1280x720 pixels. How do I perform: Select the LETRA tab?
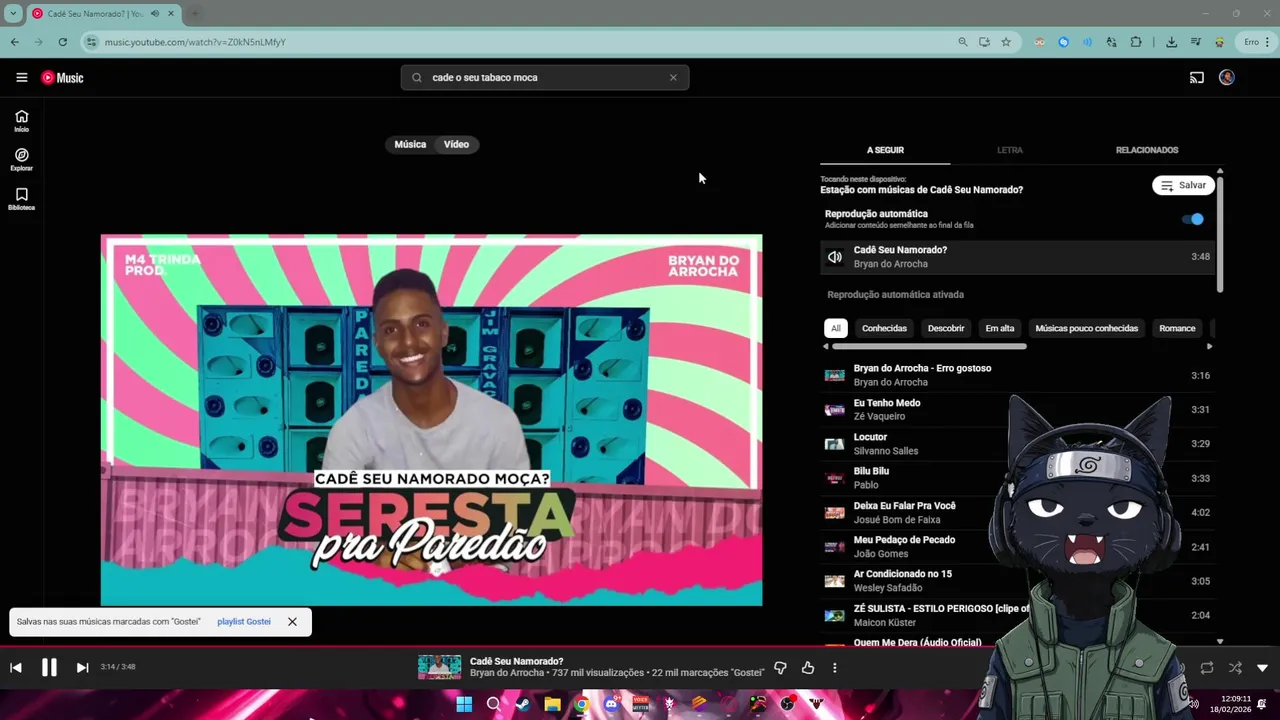(1010, 150)
